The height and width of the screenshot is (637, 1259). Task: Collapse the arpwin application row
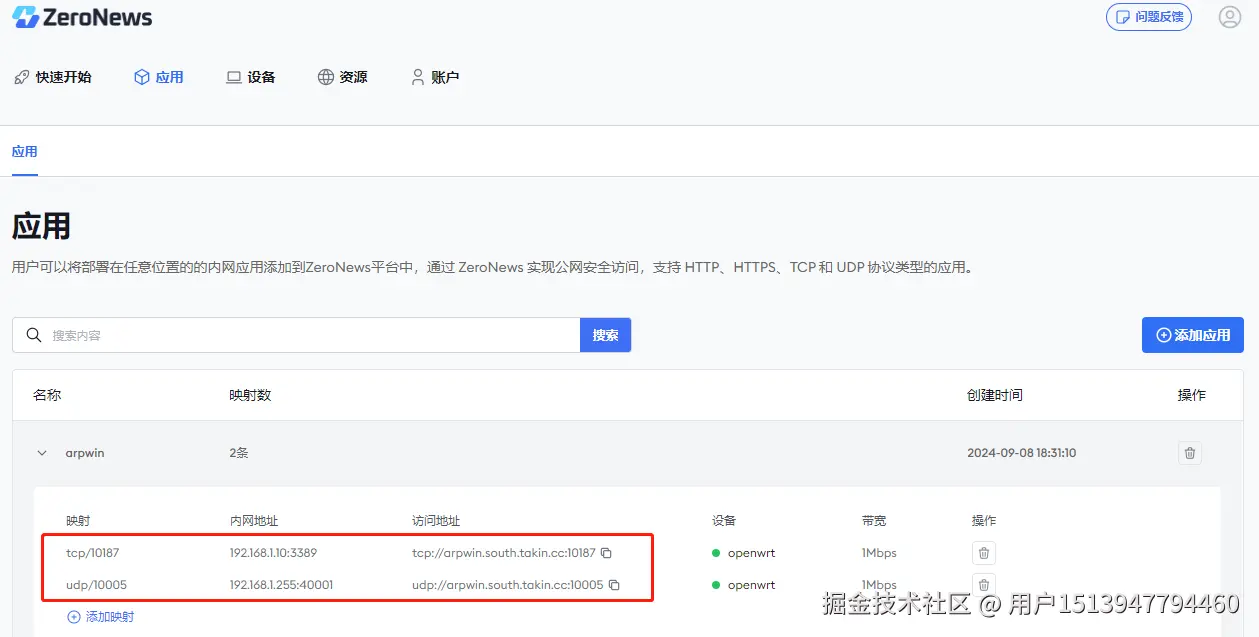coord(42,453)
